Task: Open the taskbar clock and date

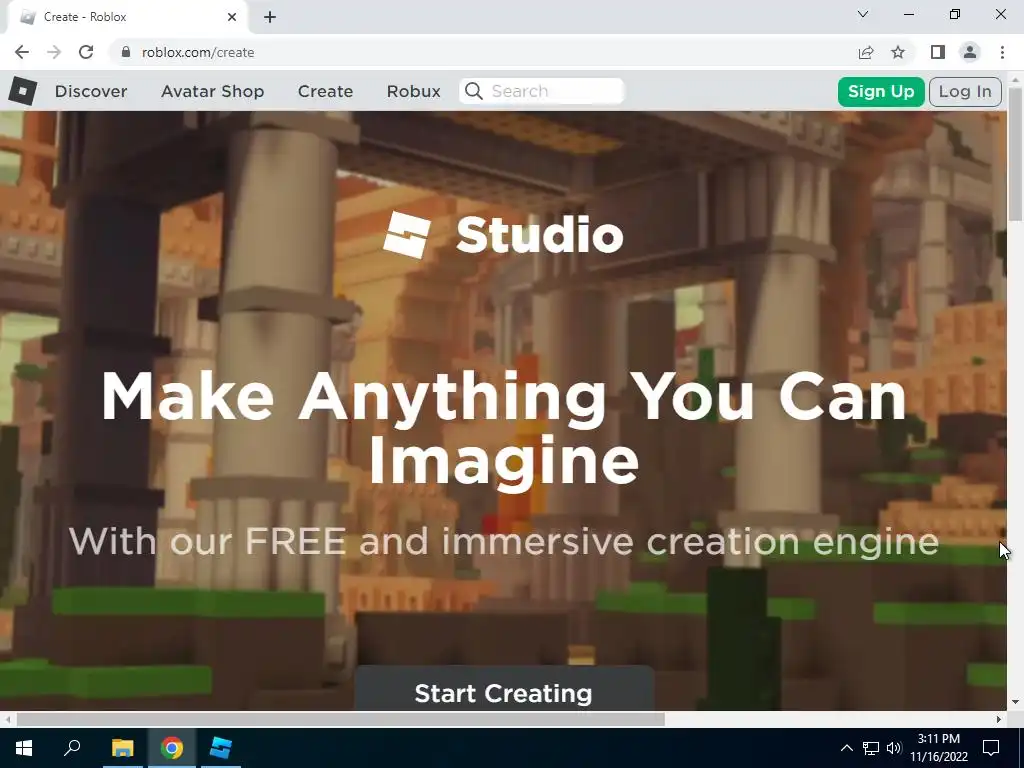Action: pos(938,748)
